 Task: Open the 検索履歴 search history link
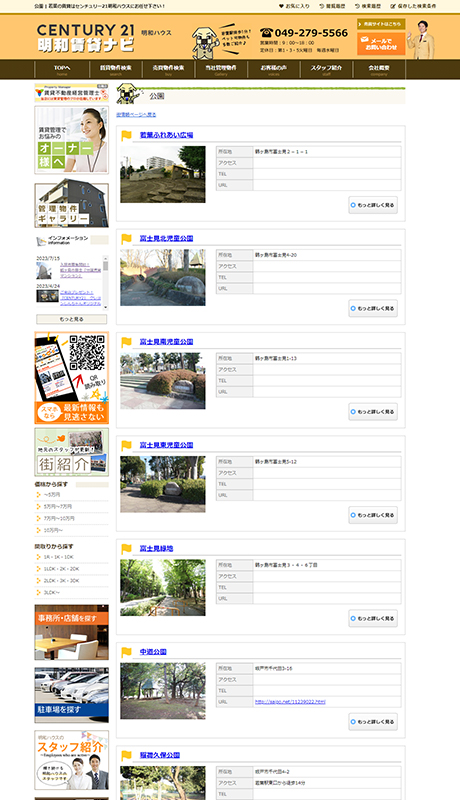coord(368,6)
